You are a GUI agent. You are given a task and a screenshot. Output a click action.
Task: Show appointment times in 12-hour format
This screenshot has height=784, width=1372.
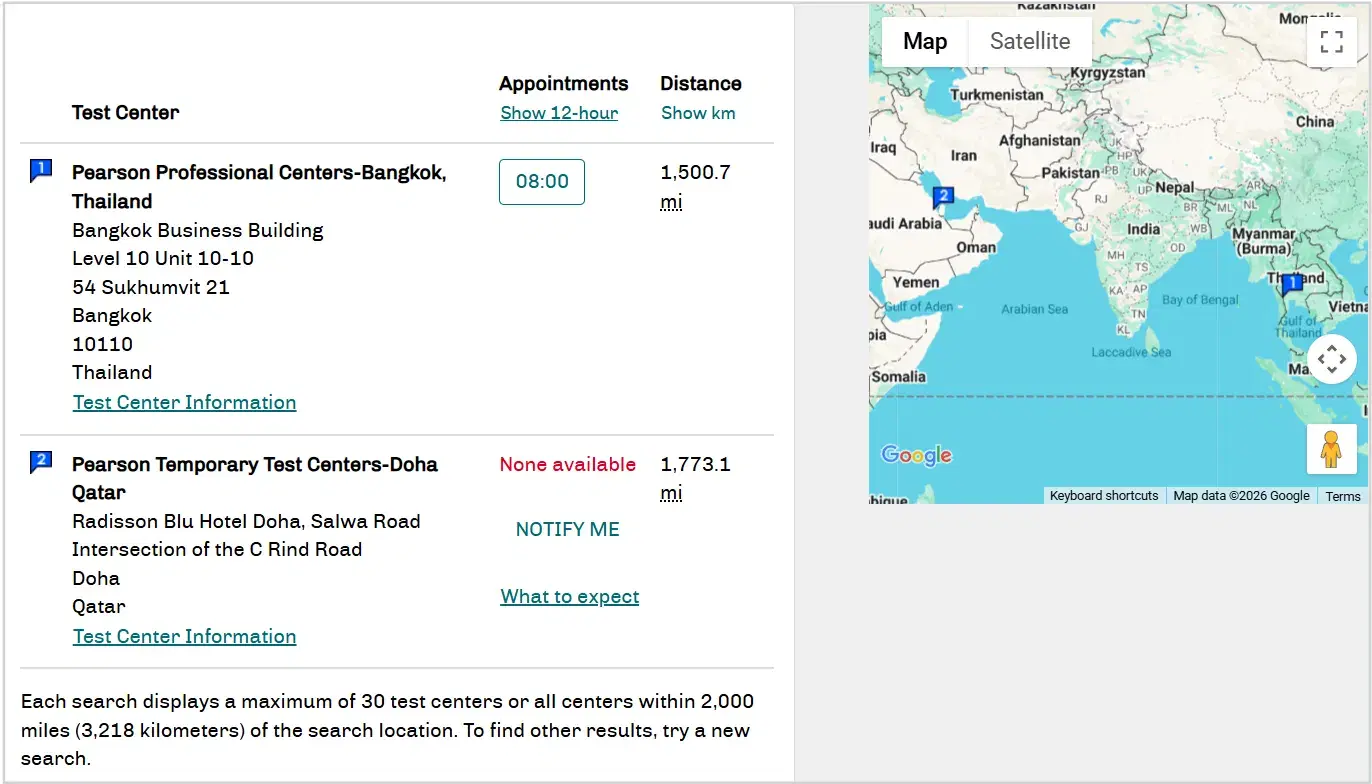pyautogui.click(x=559, y=113)
